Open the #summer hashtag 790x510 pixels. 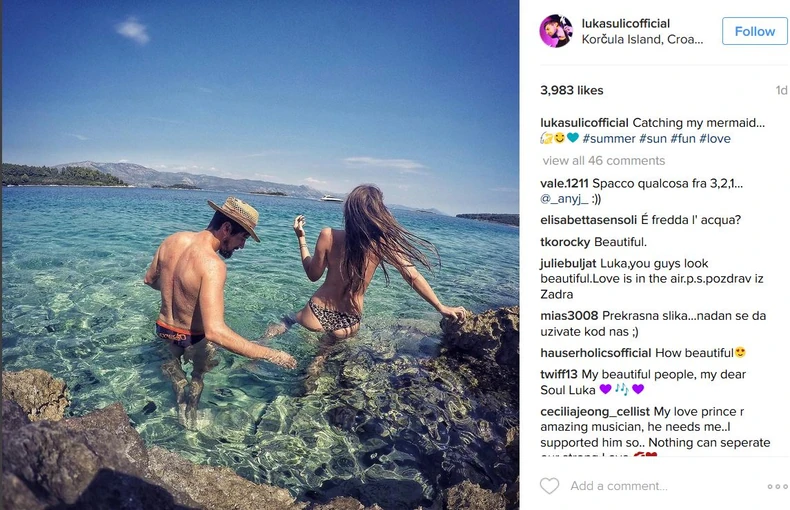tap(609, 139)
